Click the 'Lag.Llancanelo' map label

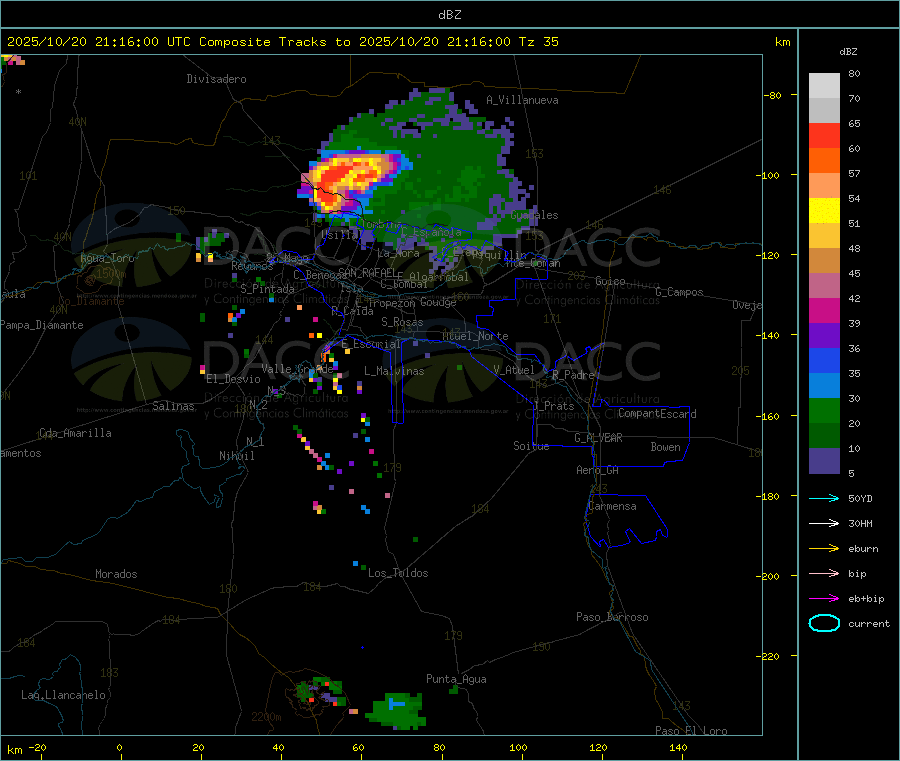point(64,695)
